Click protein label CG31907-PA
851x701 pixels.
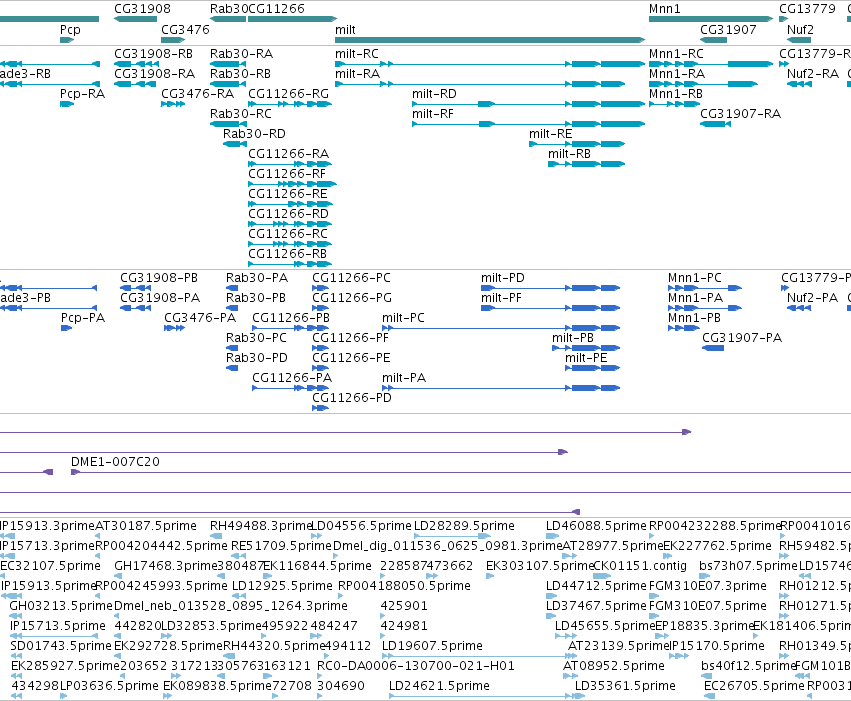pyautogui.click(x=742, y=338)
